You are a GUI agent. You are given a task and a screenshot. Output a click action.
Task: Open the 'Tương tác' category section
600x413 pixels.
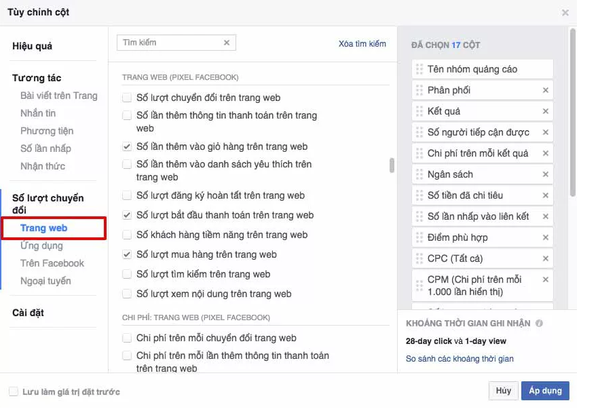click(x=36, y=78)
